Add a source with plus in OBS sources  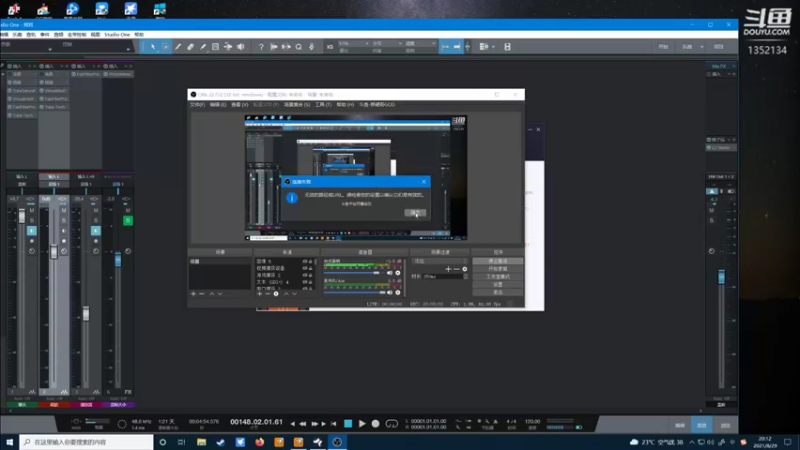[259, 294]
